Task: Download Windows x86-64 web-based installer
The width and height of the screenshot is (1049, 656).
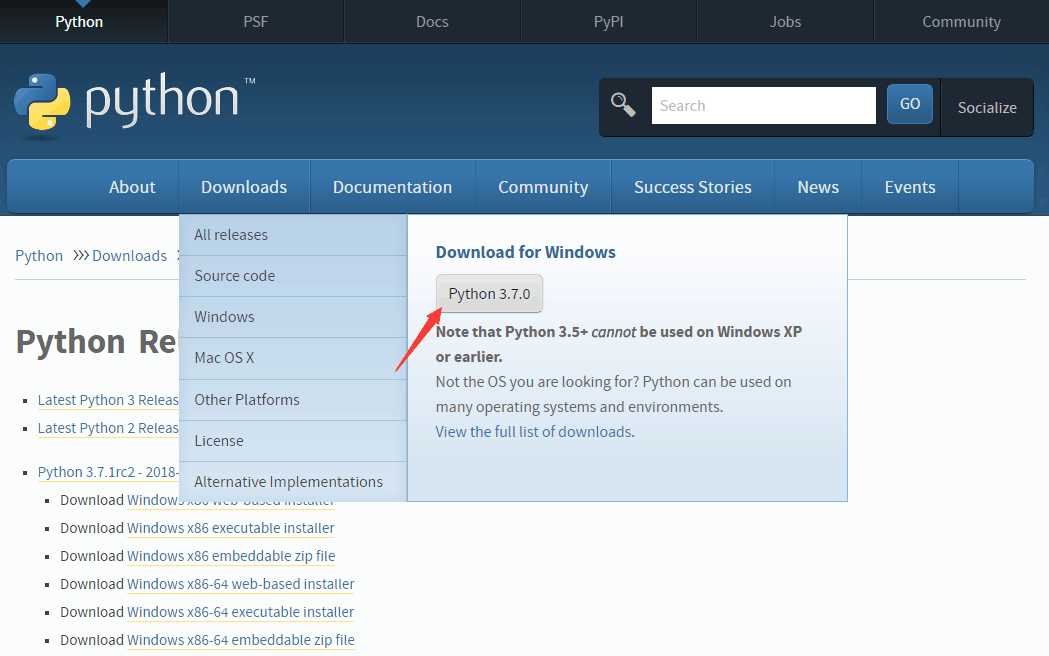Action: pyautogui.click(x=241, y=584)
